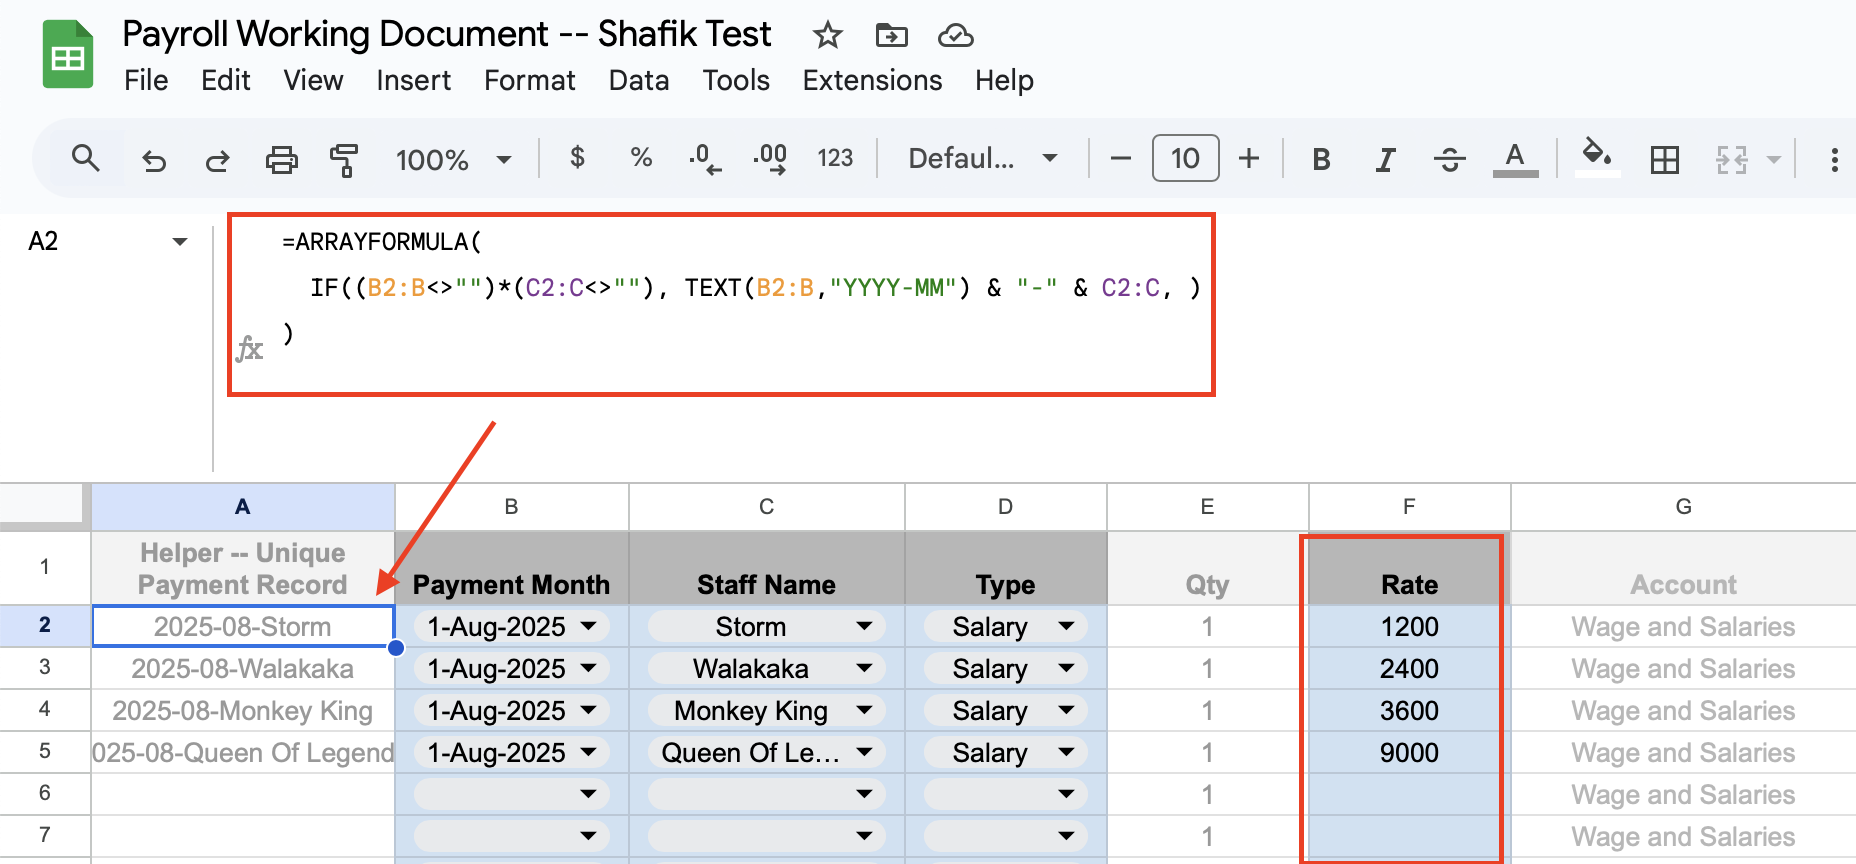Open empty Payment Month dropdown in row 6
The width and height of the screenshot is (1856, 864).
click(x=588, y=794)
